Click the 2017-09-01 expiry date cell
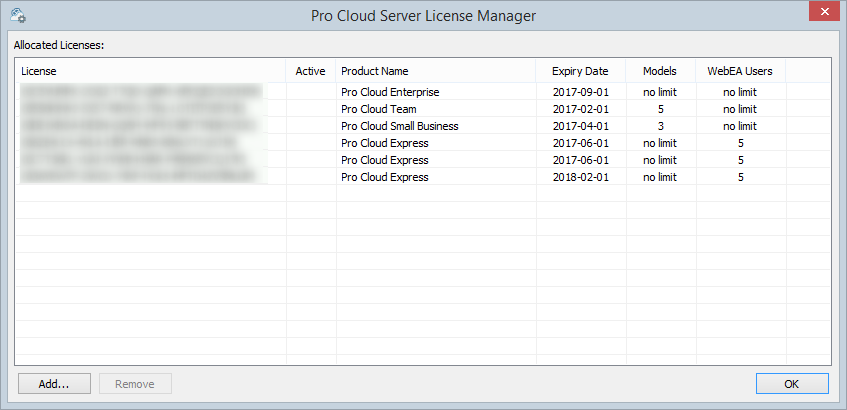Image resolution: width=847 pixels, height=410 pixels. pos(580,92)
